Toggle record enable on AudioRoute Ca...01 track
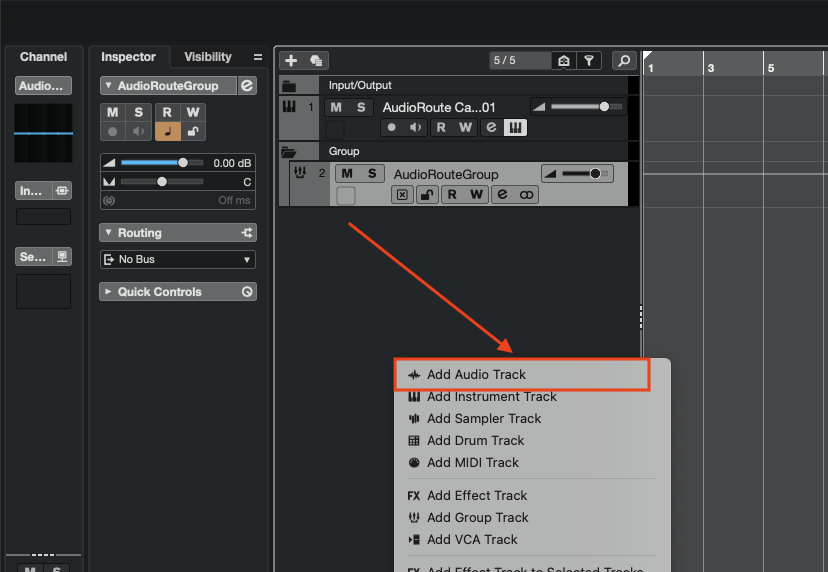 tap(391, 127)
